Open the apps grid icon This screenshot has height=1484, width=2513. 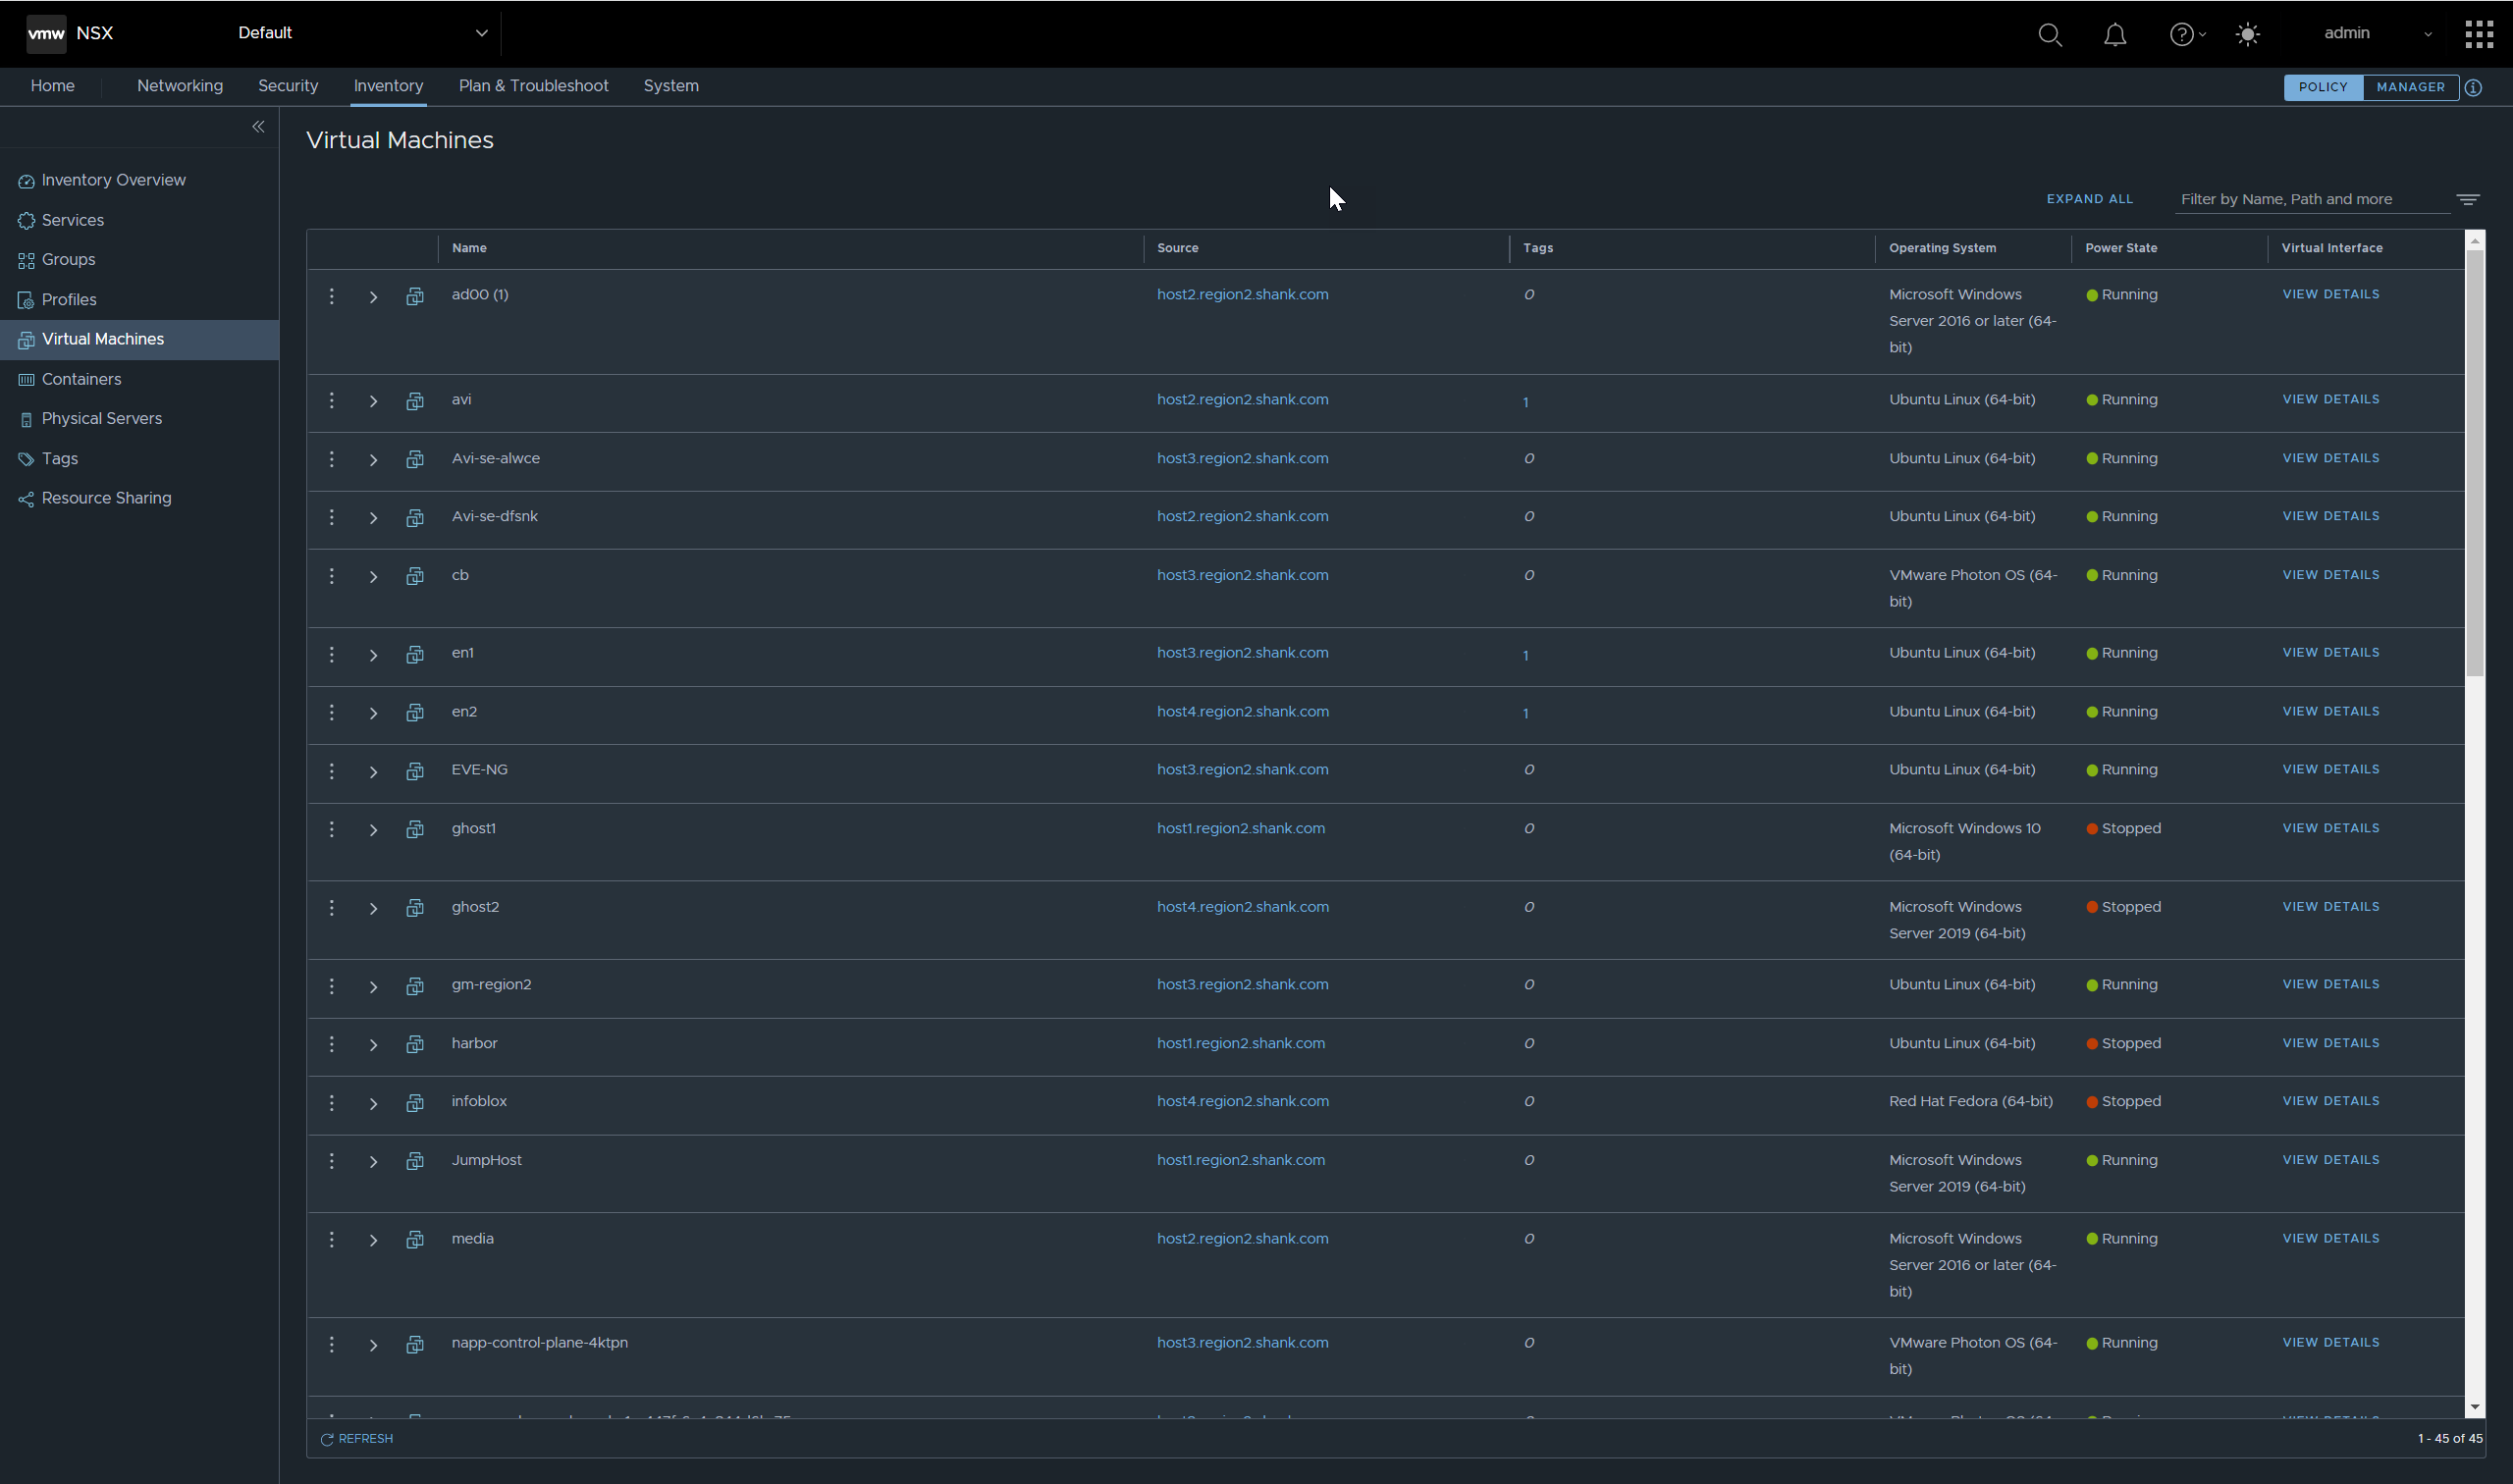tap(2478, 34)
